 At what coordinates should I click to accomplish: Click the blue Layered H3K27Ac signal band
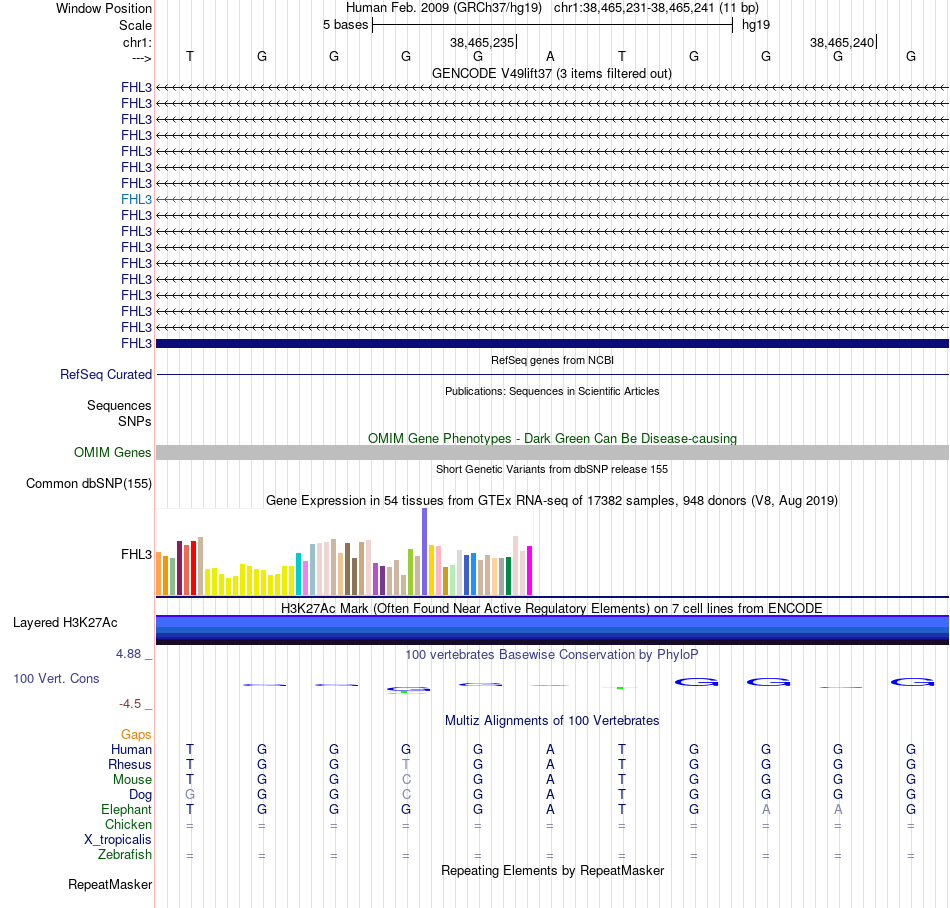click(x=552, y=630)
